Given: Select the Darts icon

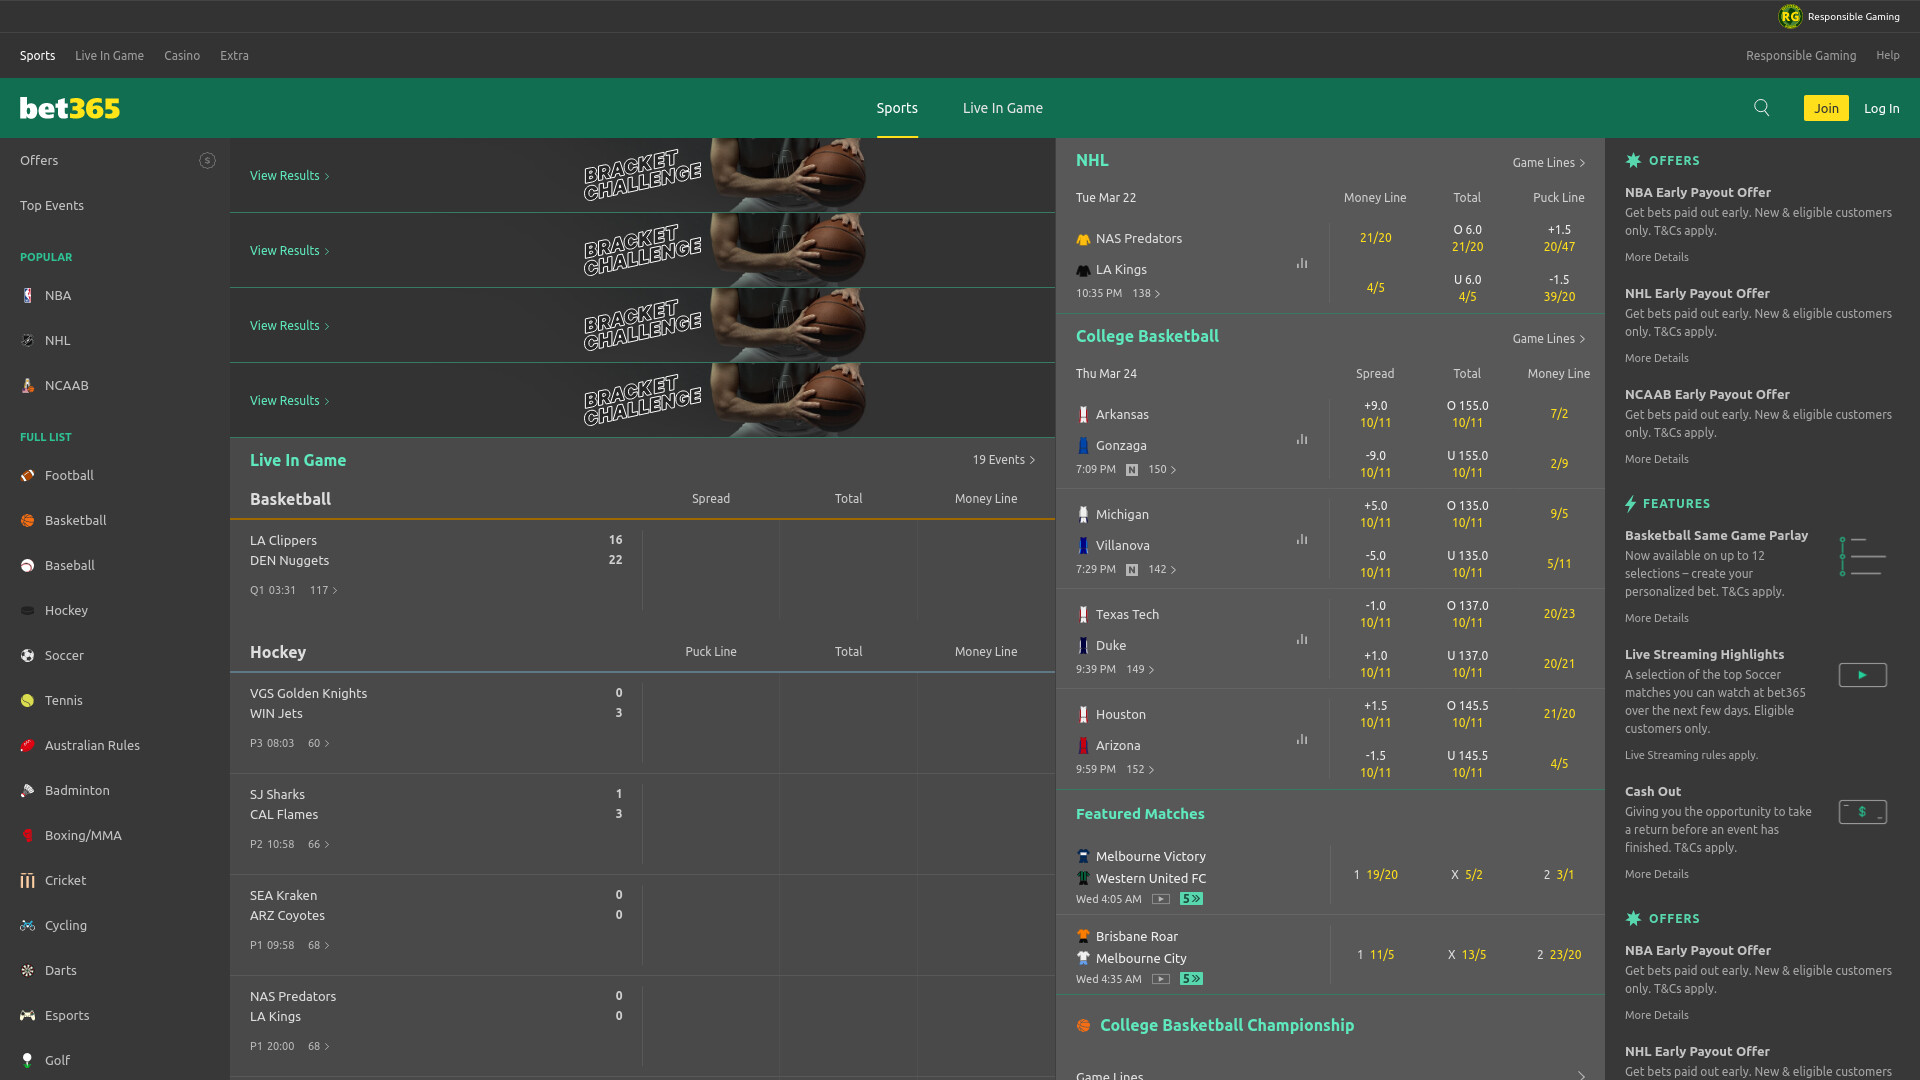Looking at the screenshot, I should click(x=28, y=970).
